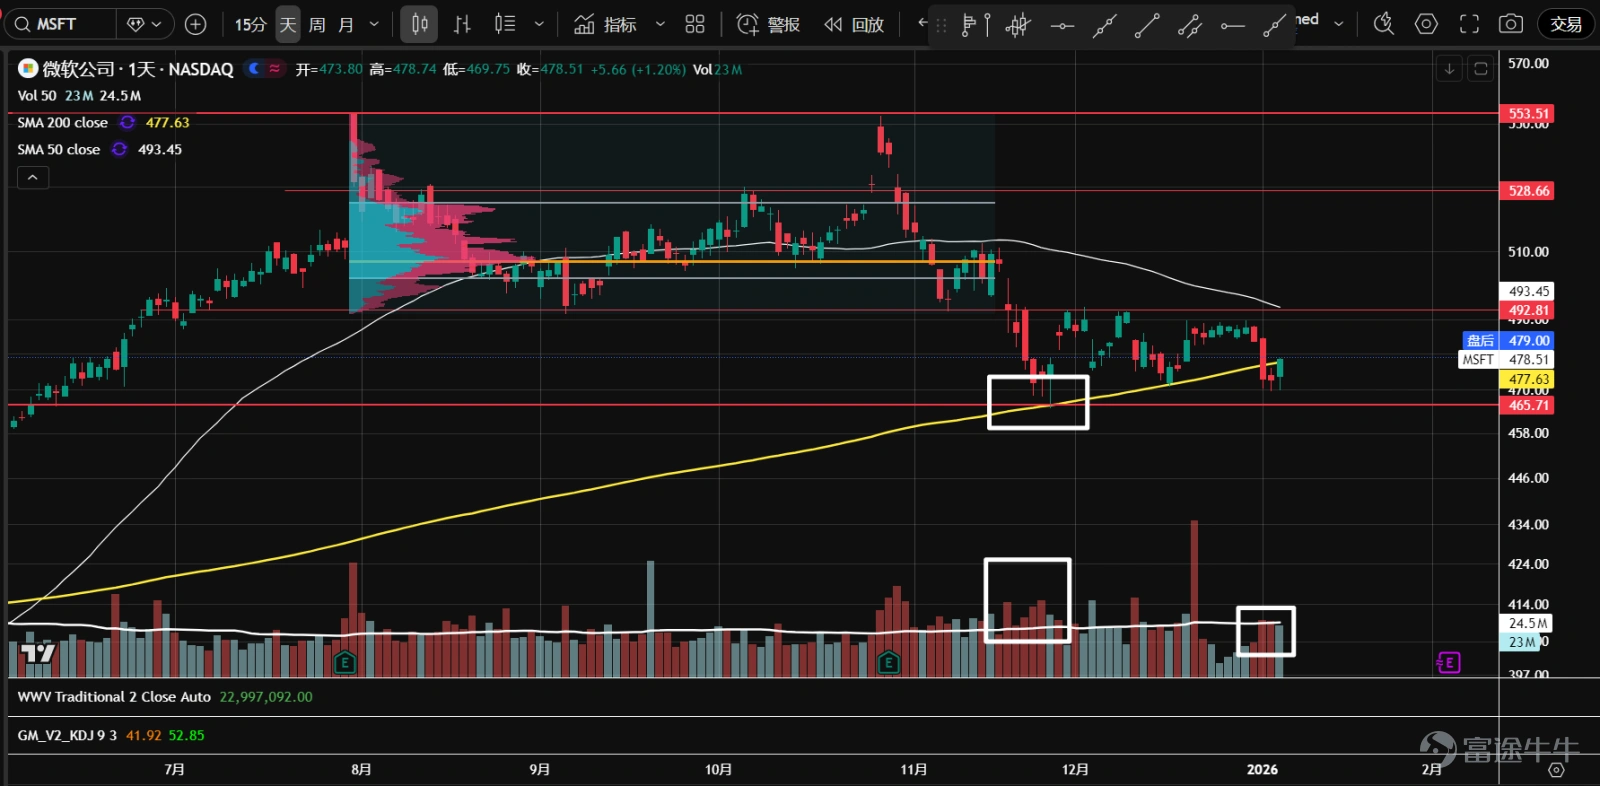Add a symbol to compare with plus icon
The width and height of the screenshot is (1600, 786).
(196, 24)
